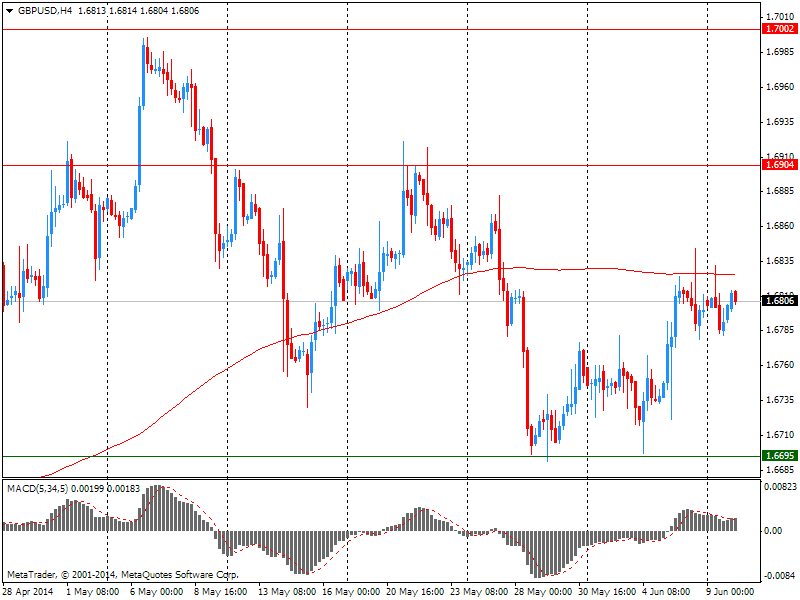Select the 1.6904 red price level label
The image size is (800, 600).
click(780, 164)
